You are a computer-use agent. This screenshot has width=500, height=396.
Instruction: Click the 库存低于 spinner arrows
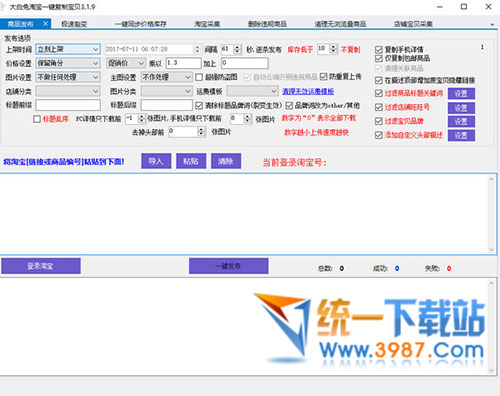(333, 49)
